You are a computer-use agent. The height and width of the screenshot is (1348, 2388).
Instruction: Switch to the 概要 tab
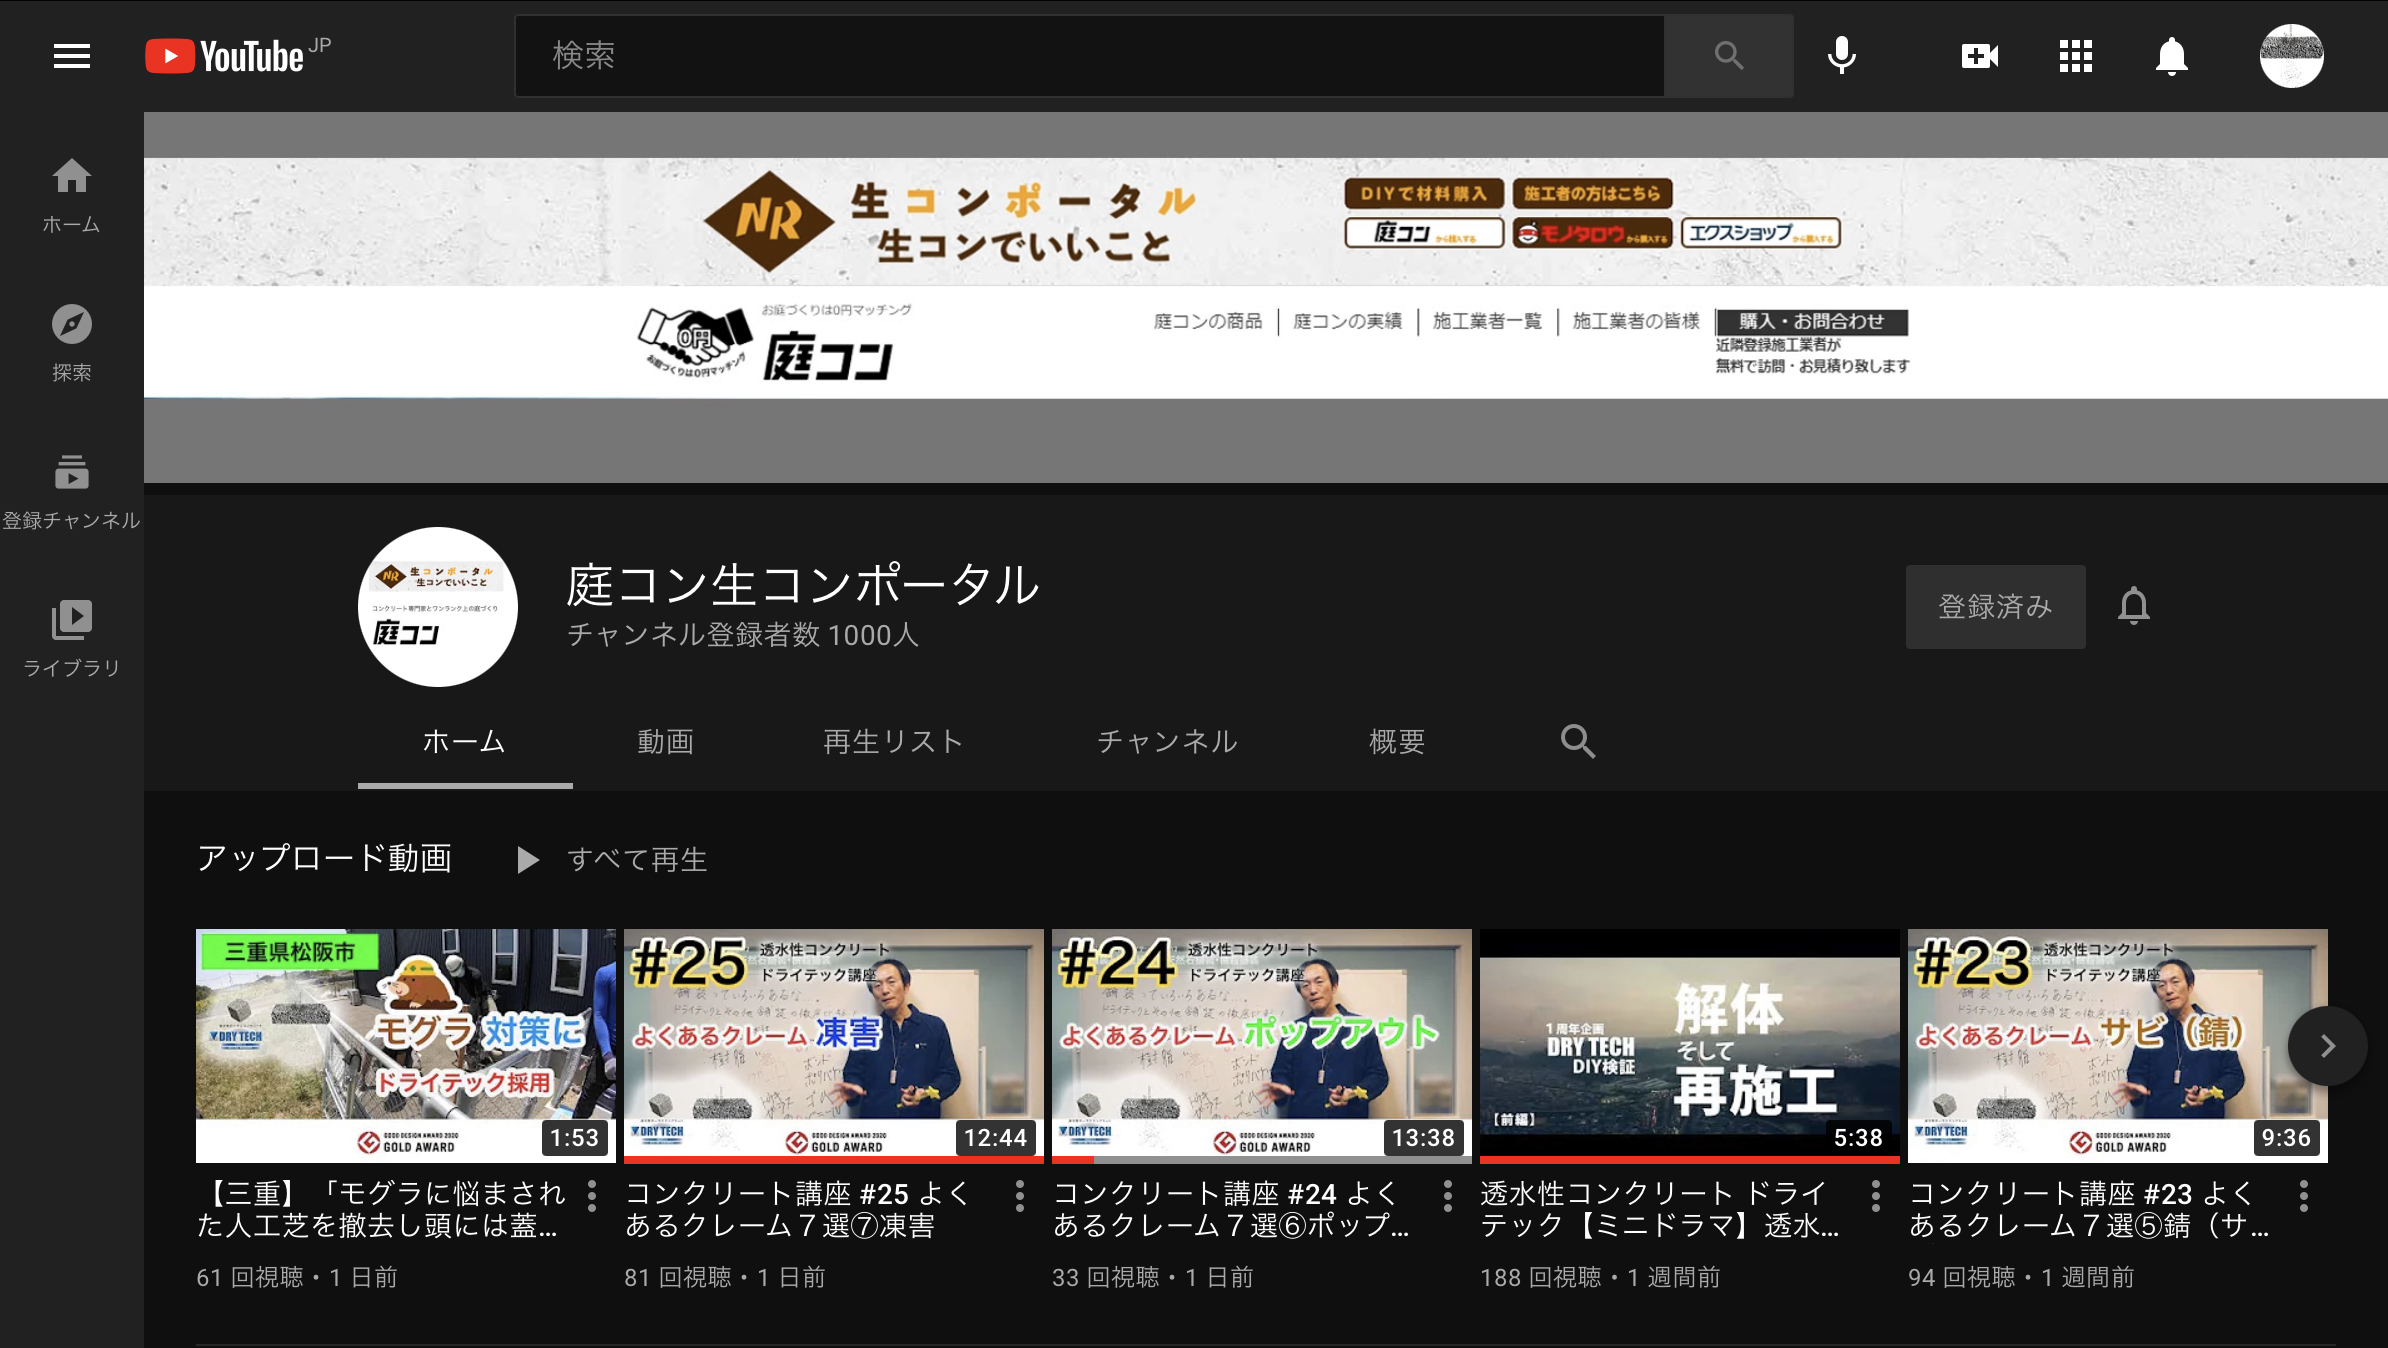point(1397,742)
